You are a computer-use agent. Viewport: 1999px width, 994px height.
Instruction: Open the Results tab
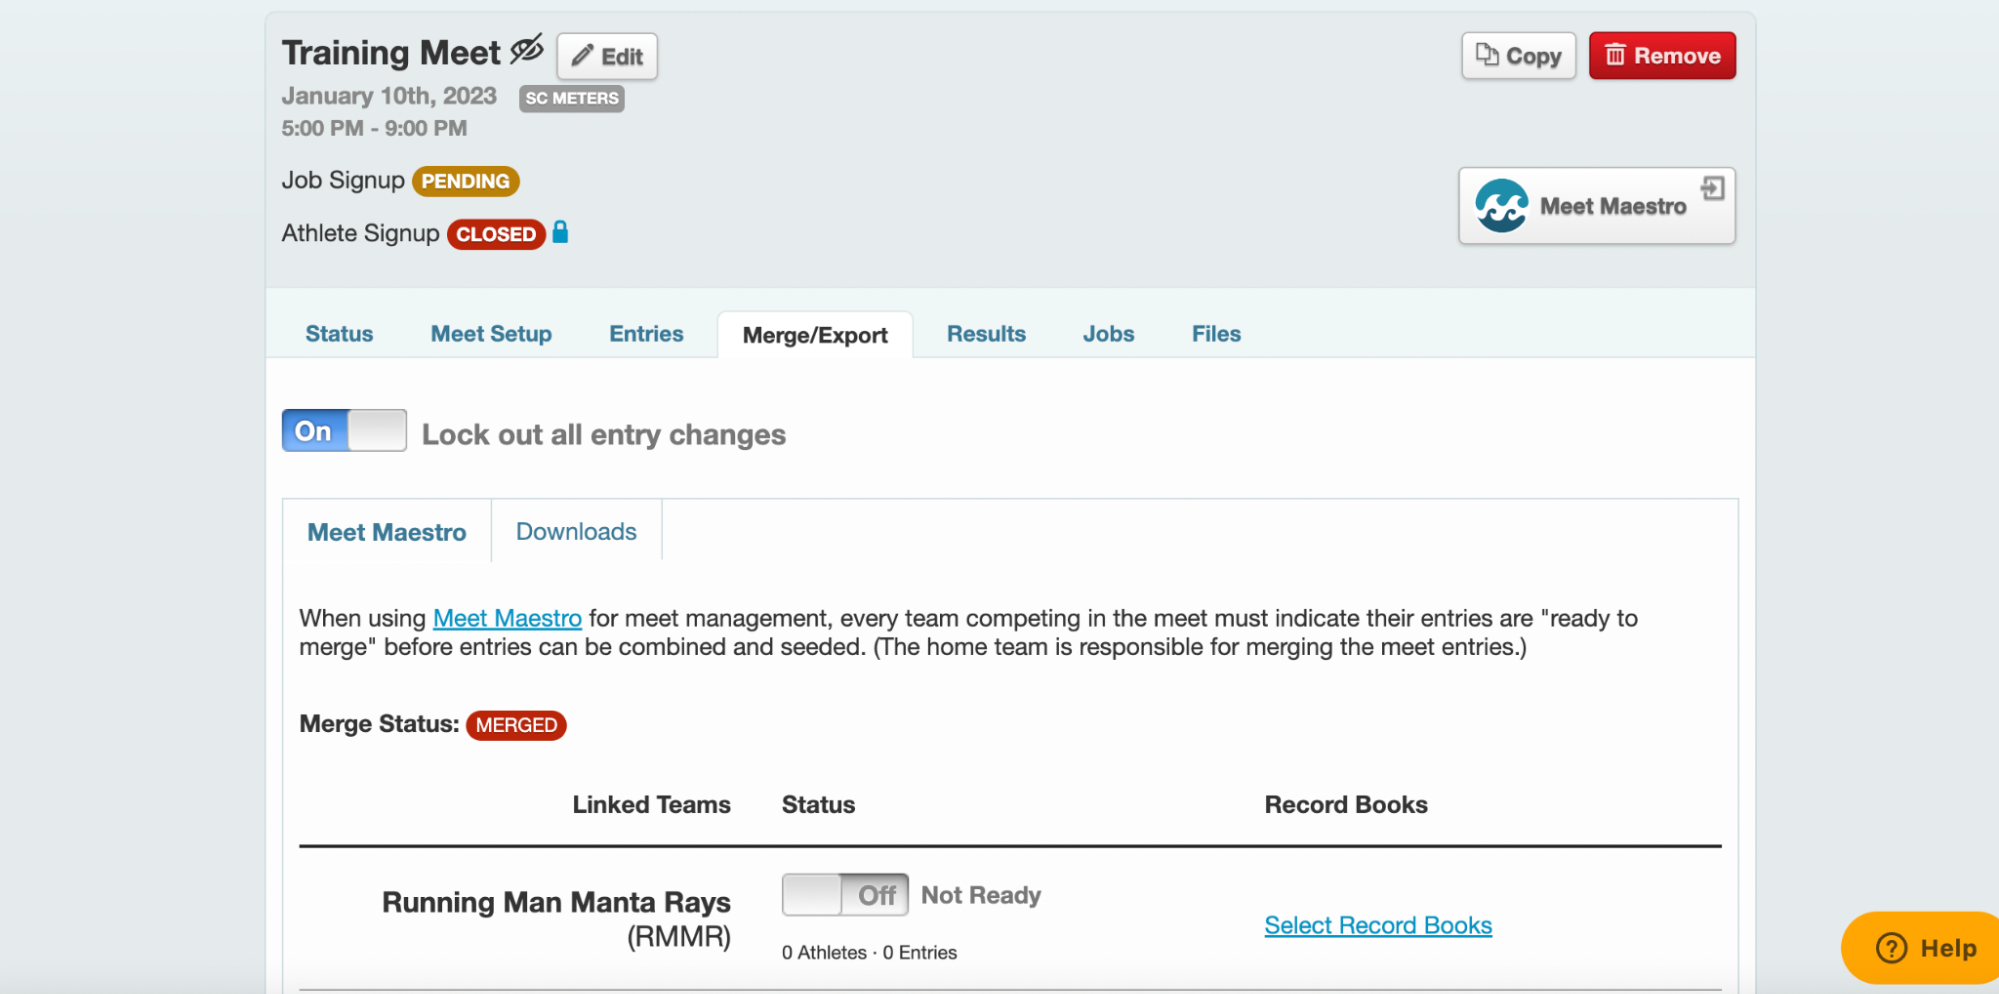click(986, 334)
